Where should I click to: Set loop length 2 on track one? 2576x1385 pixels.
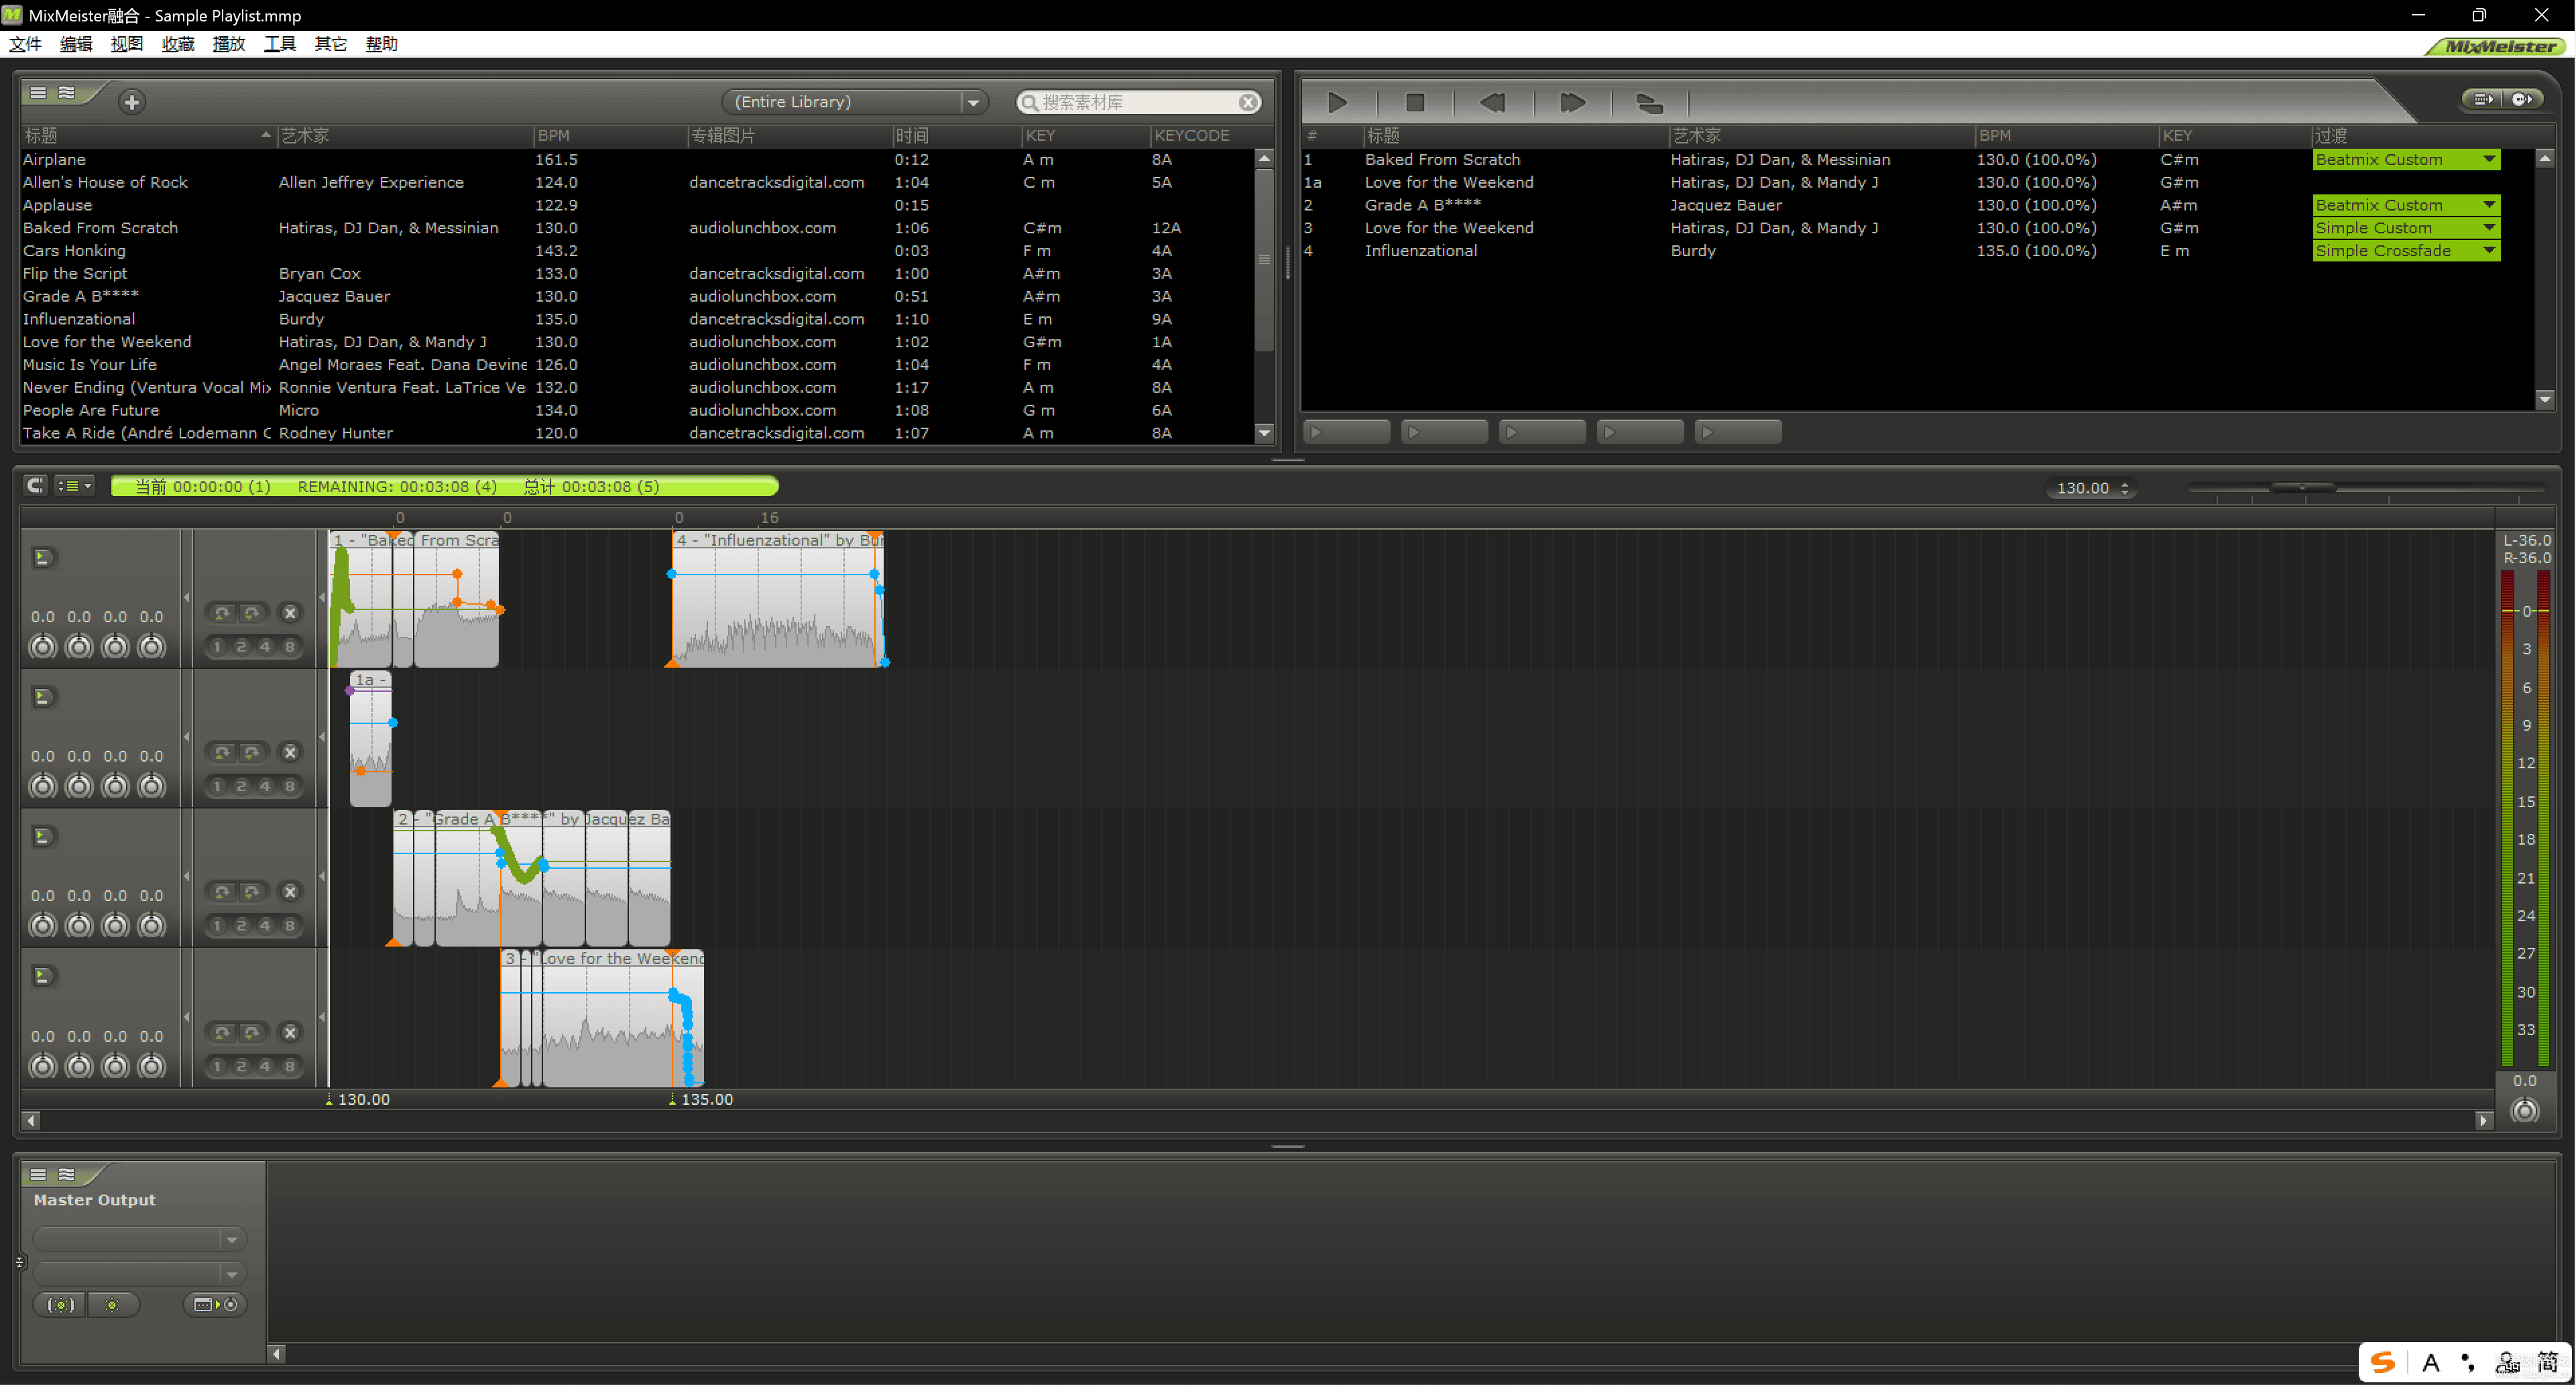click(241, 647)
